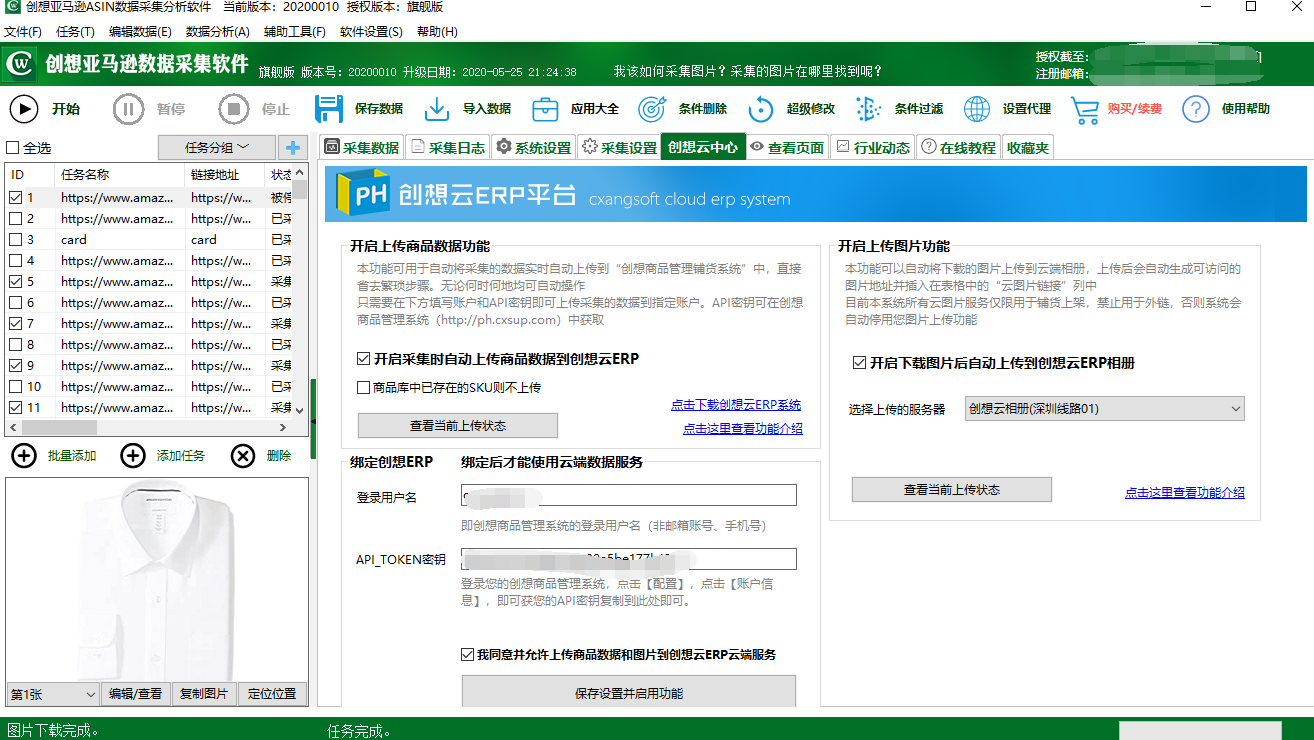Viewport: 1314px width, 740px height.
Task: Open the 帮助(H) menu
Action: coord(437,32)
